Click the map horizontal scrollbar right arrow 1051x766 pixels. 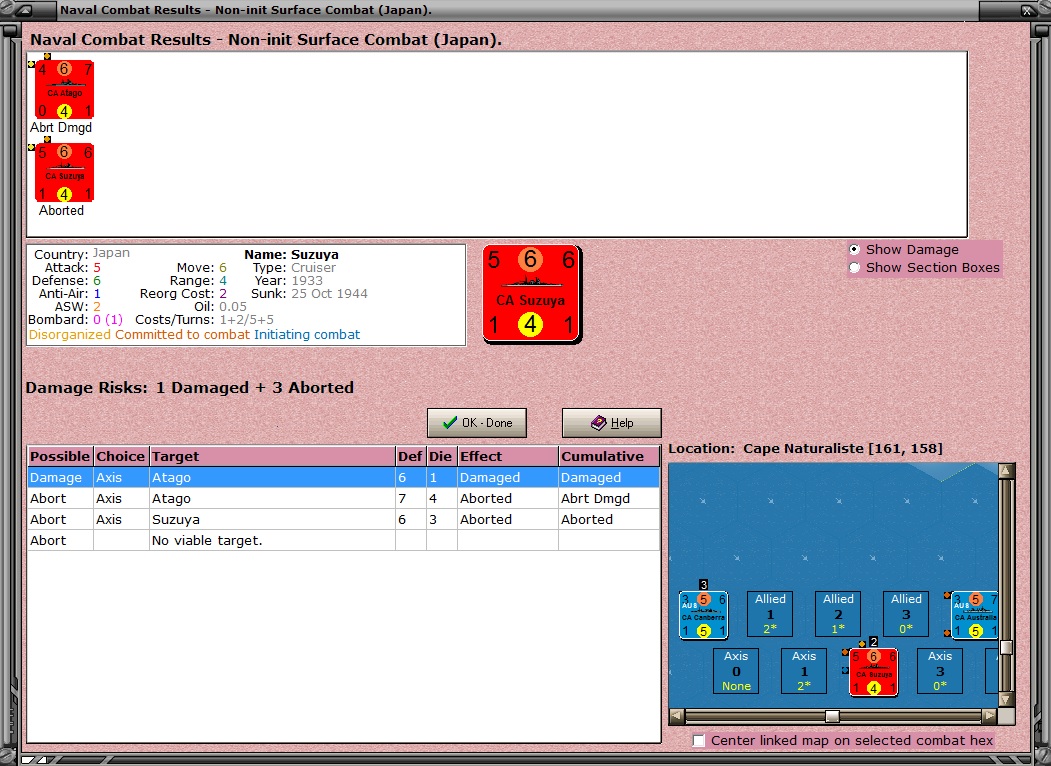click(989, 716)
